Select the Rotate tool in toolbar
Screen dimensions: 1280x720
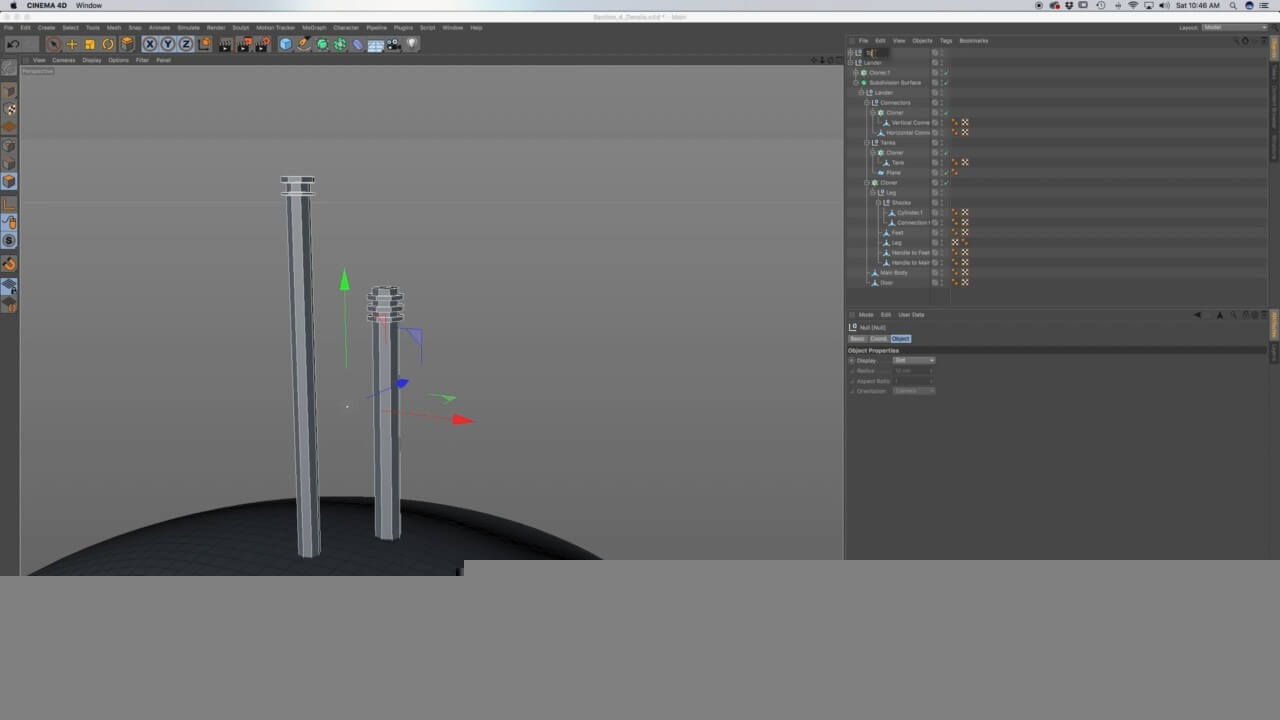click(108, 44)
